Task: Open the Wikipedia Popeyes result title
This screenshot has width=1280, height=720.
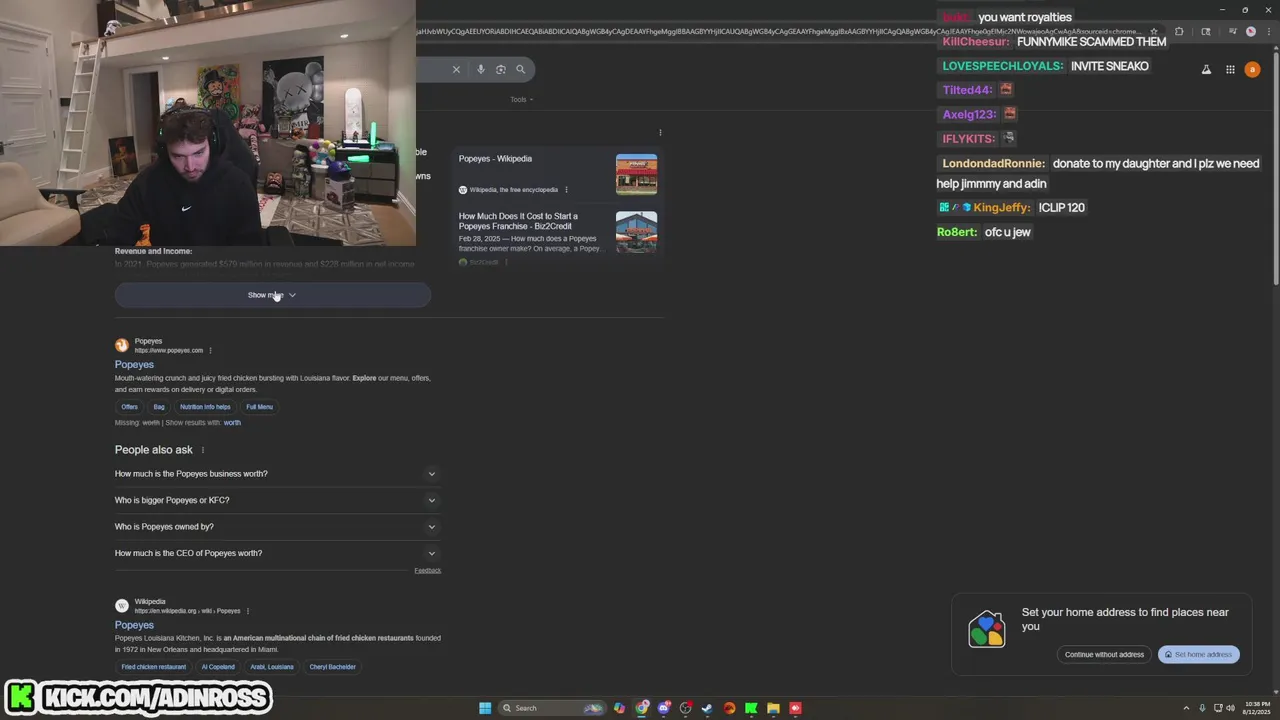Action: tap(134, 625)
